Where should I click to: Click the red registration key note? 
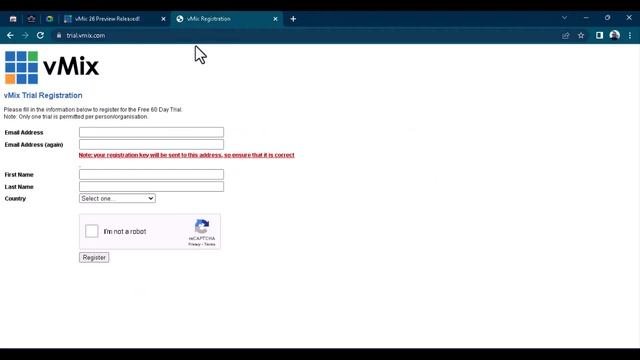tap(187, 155)
